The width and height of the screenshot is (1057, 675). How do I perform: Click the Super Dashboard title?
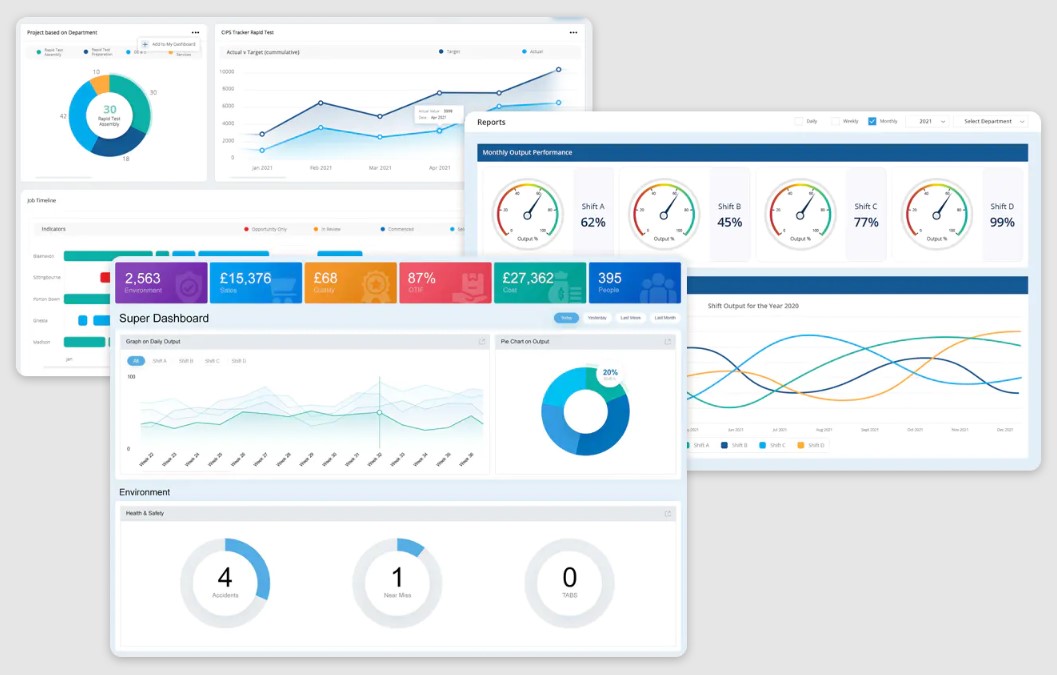pos(164,318)
